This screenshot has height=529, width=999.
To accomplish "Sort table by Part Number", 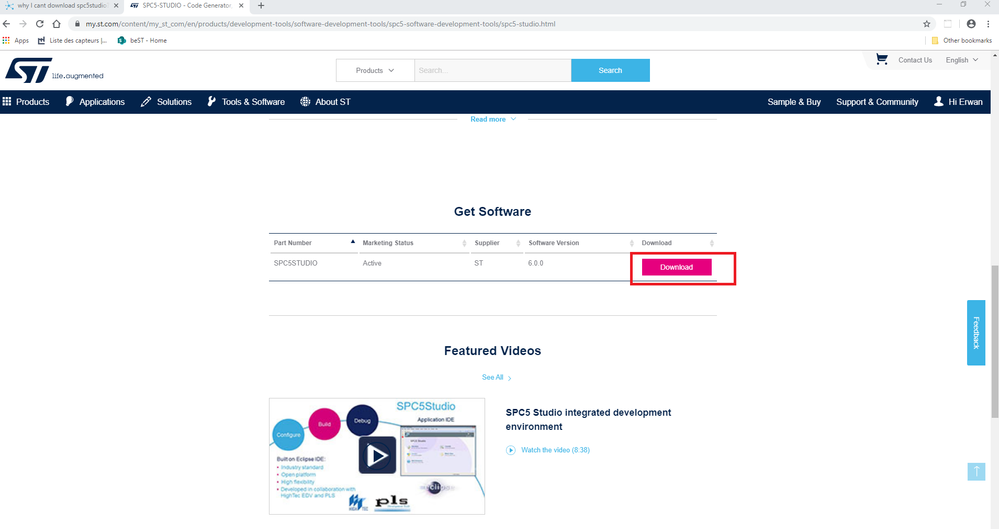I will [313, 243].
